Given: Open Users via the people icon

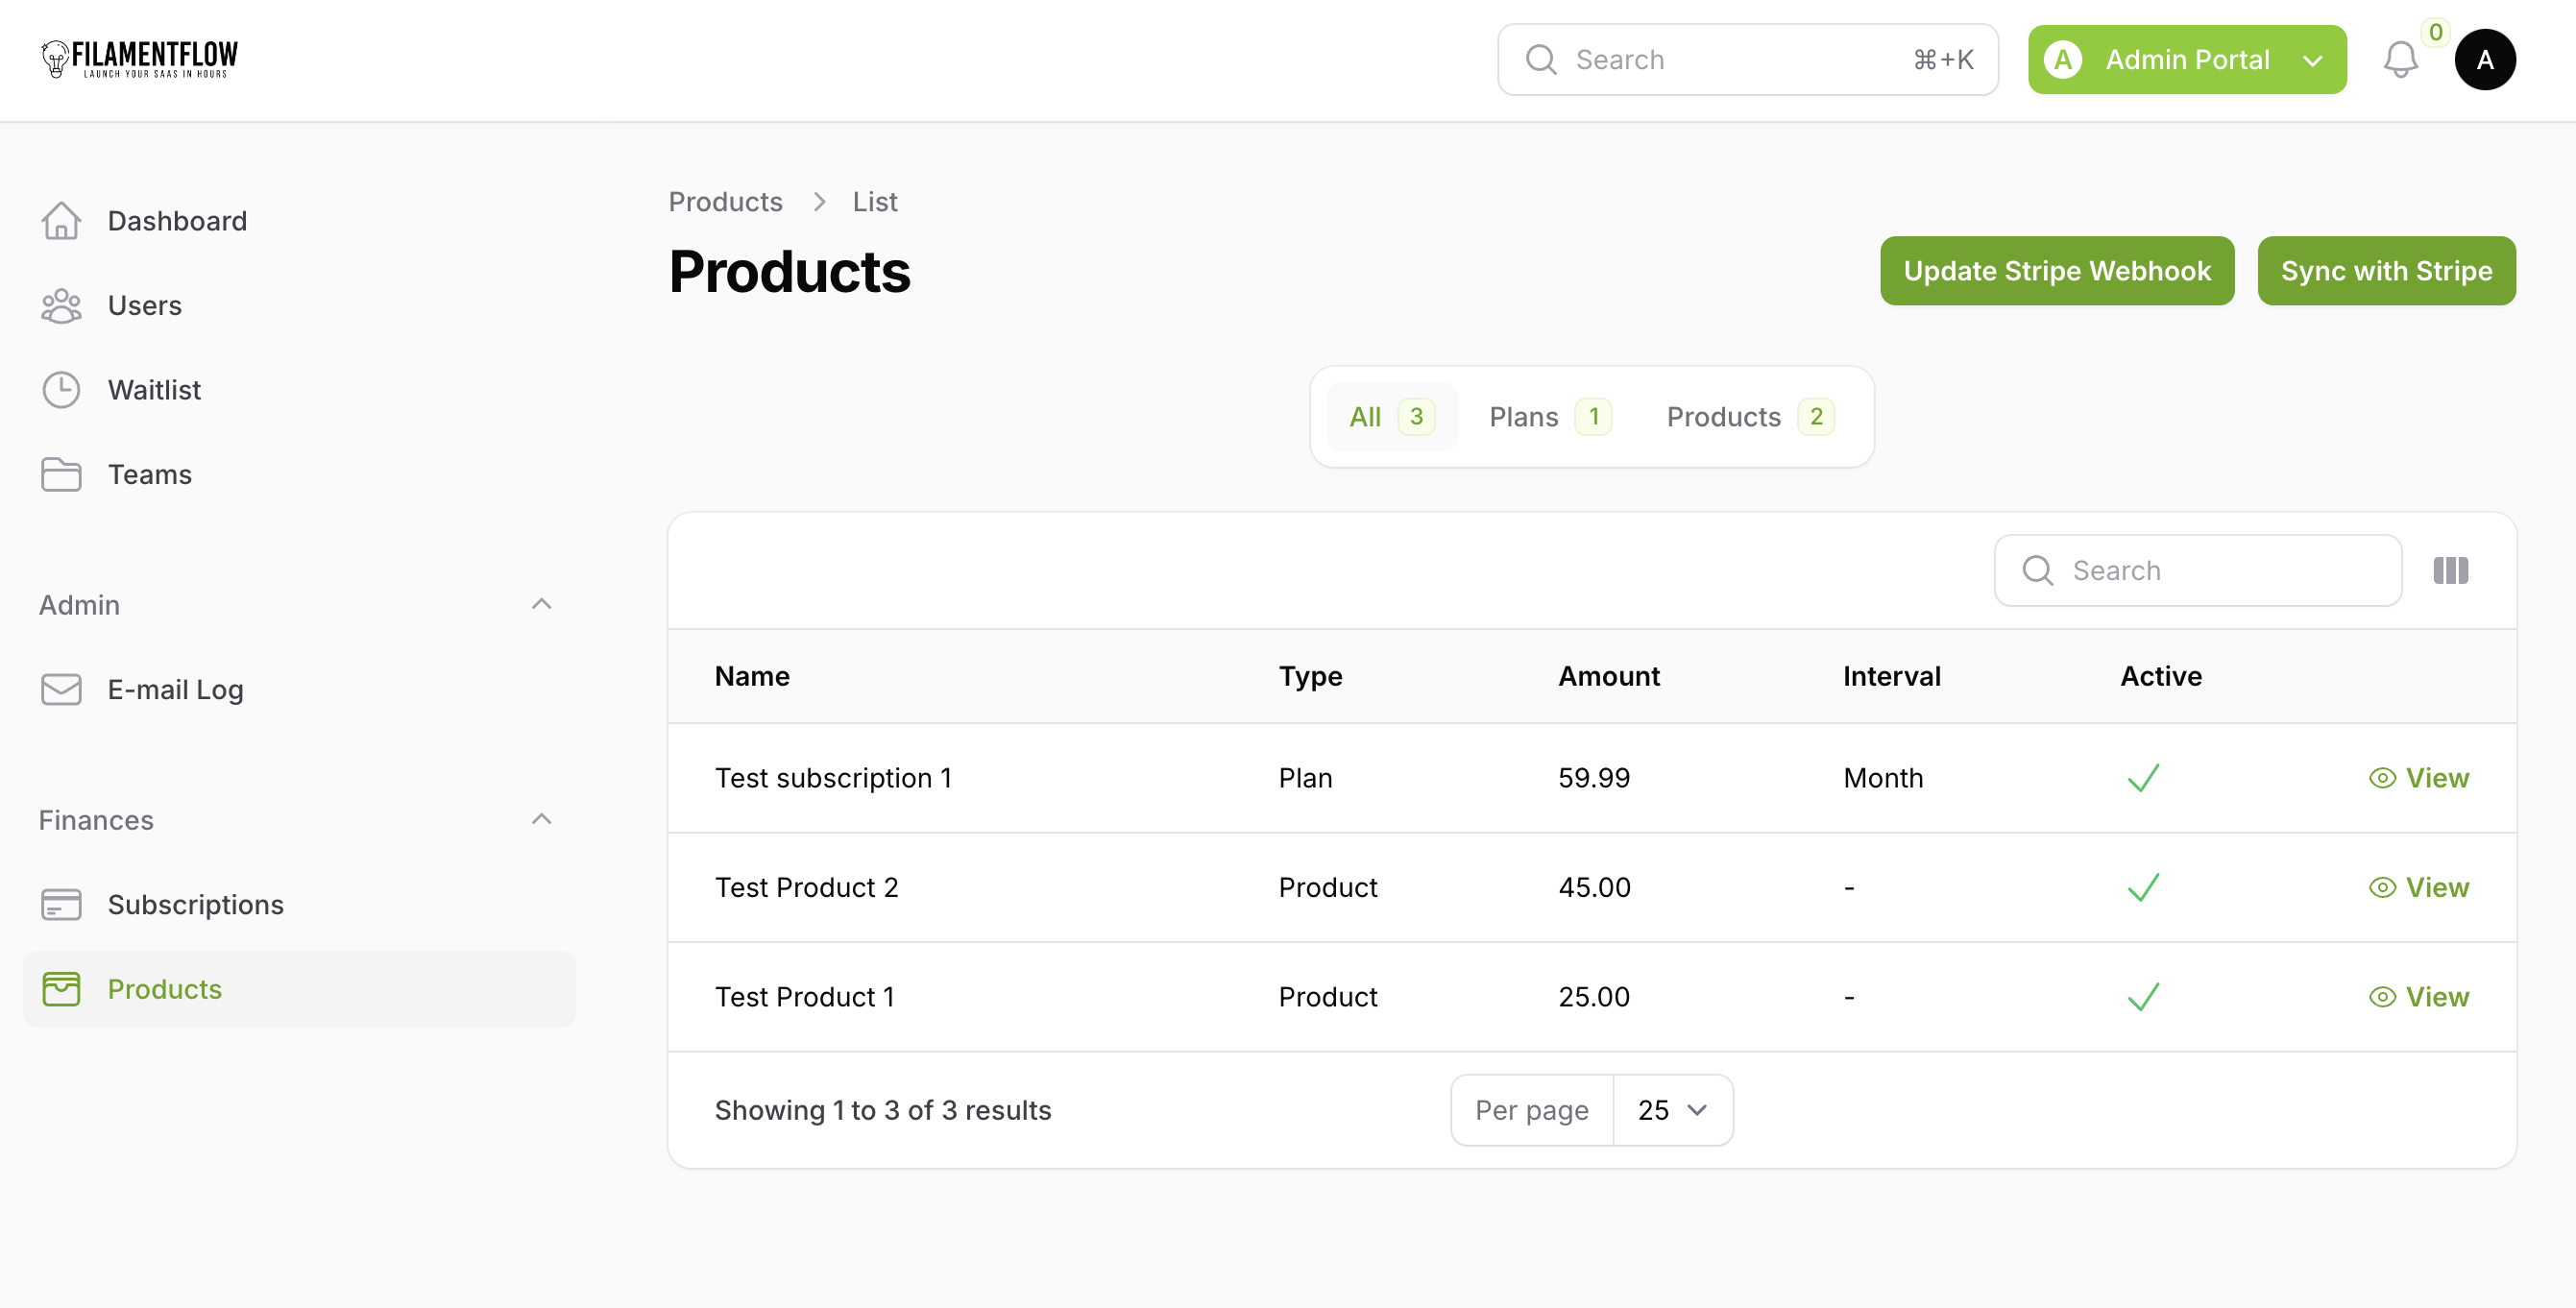Looking at the screenshot, I should pos(61,306).
